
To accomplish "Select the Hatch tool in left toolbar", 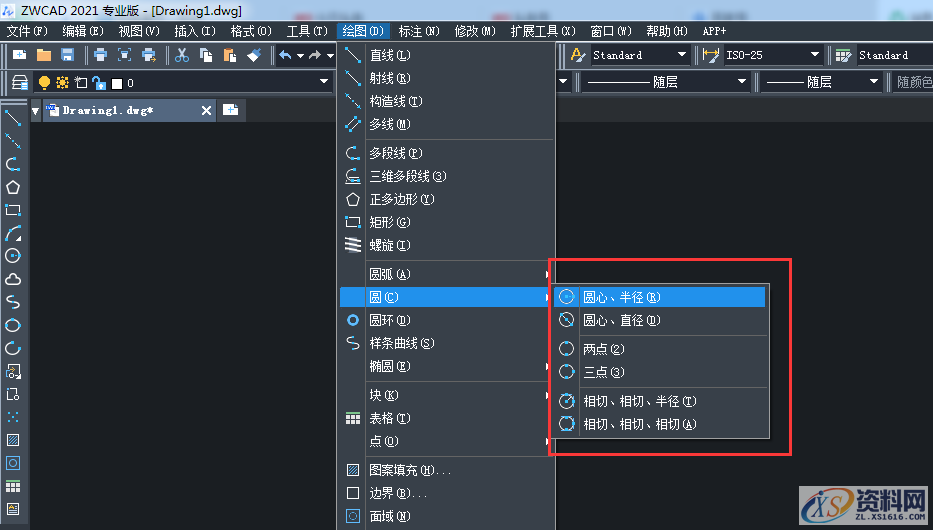I will tap(13, 440).
